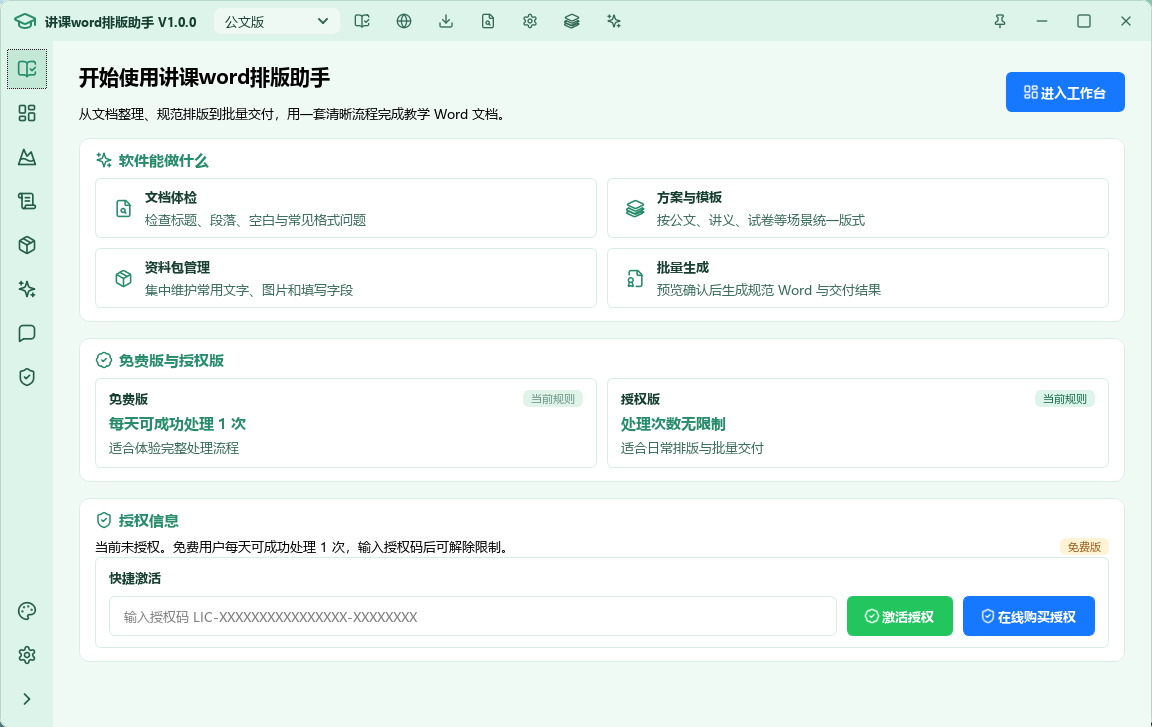The image size is (1152, 727).
Task: Open the 批量生成 feature card
Action: [857, 278]
